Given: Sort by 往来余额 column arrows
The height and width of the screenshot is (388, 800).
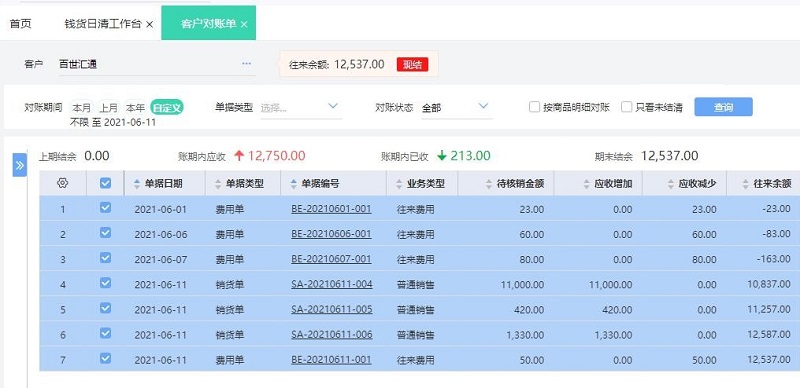Looking at the screenshot, I should (746, 184).
